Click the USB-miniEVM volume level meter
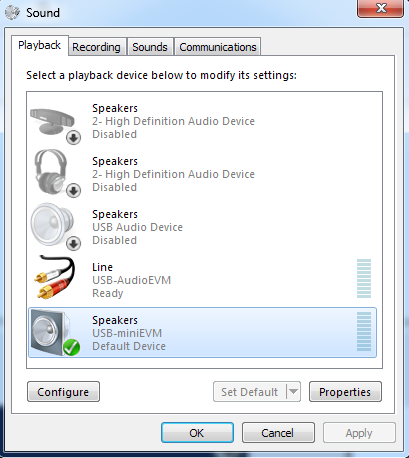 [364, 331]
